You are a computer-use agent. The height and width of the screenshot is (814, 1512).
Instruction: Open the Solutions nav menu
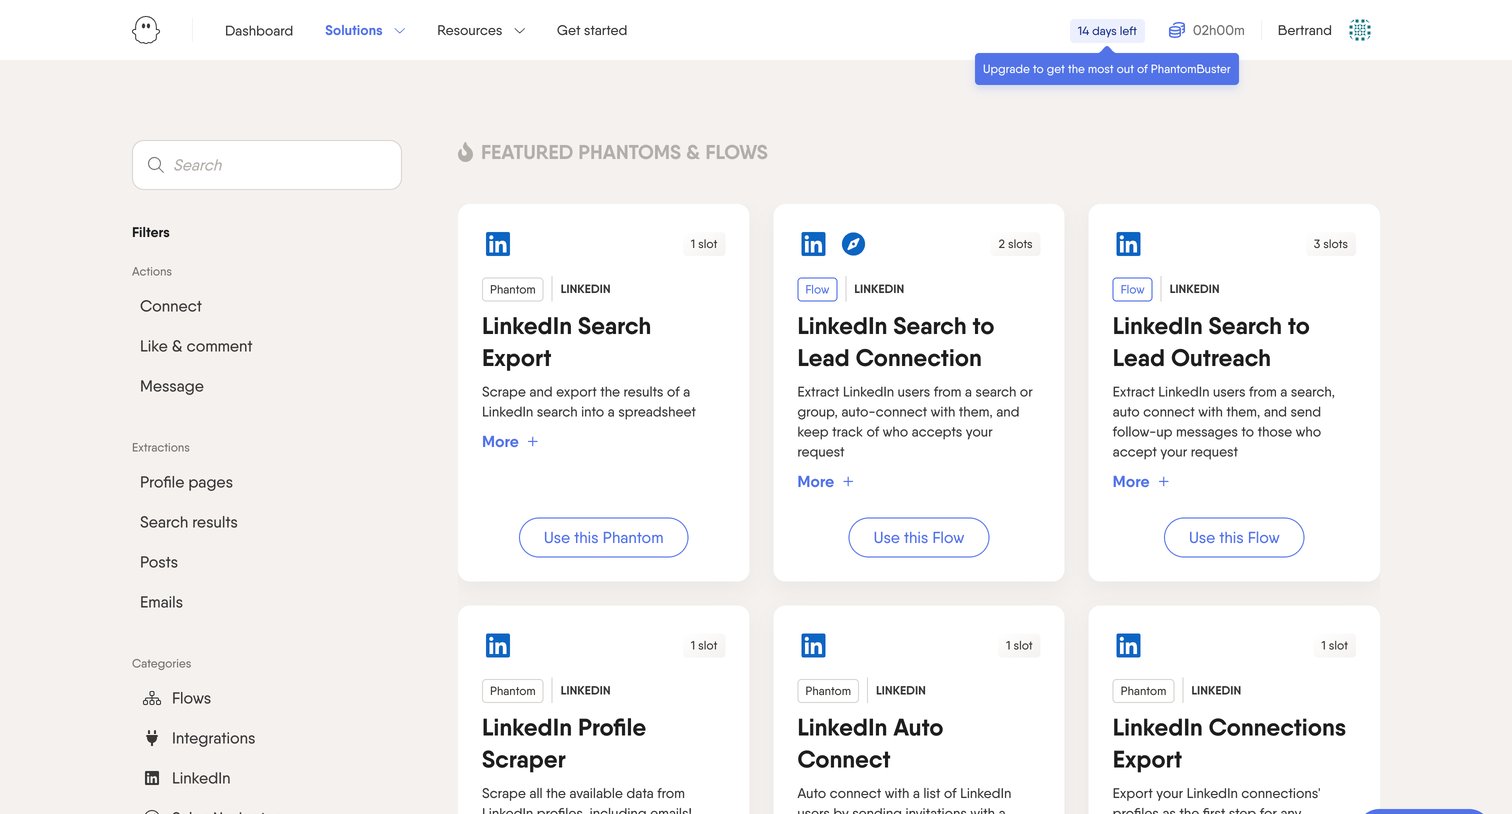354,31
